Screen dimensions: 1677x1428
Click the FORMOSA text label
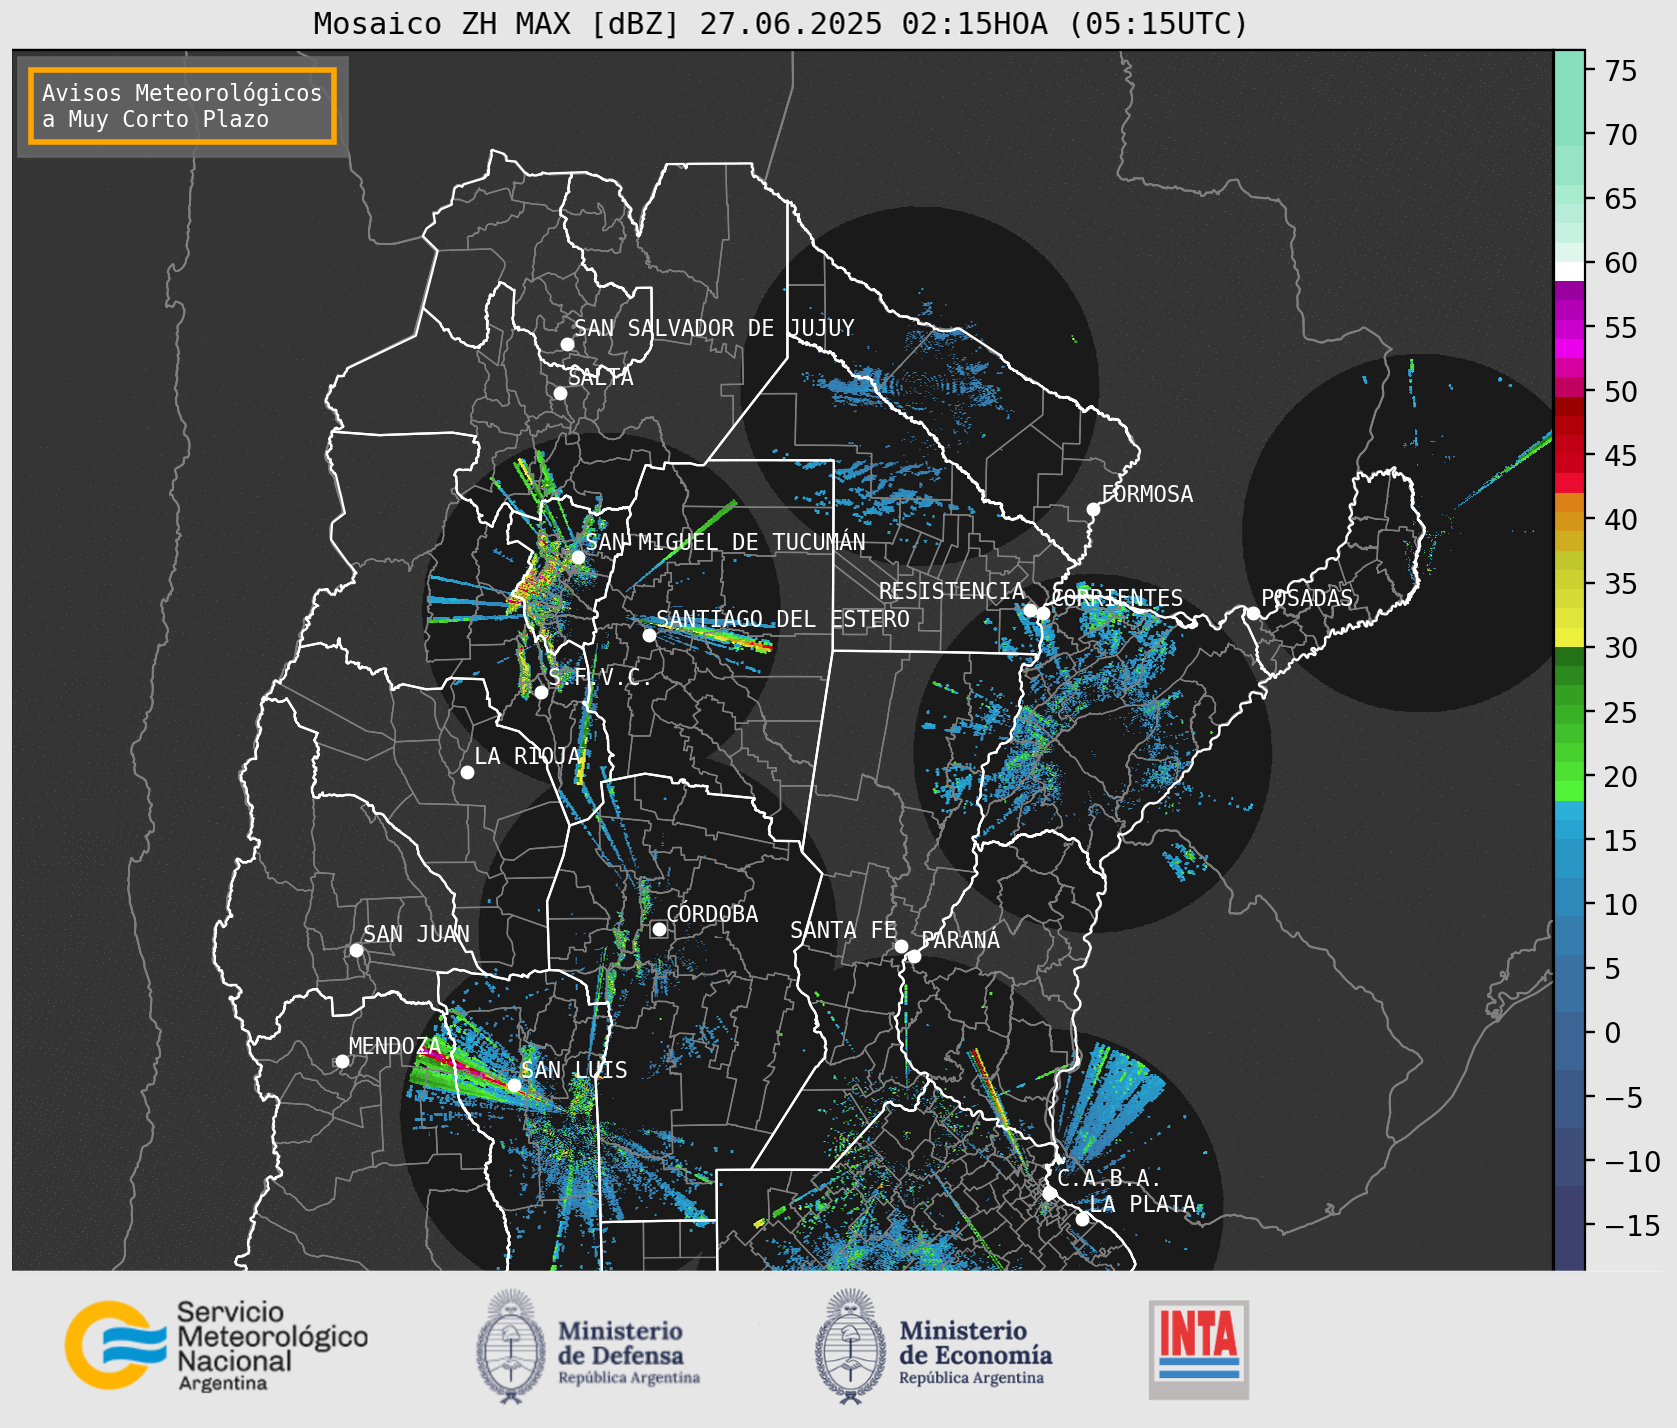click(1147, 494)
